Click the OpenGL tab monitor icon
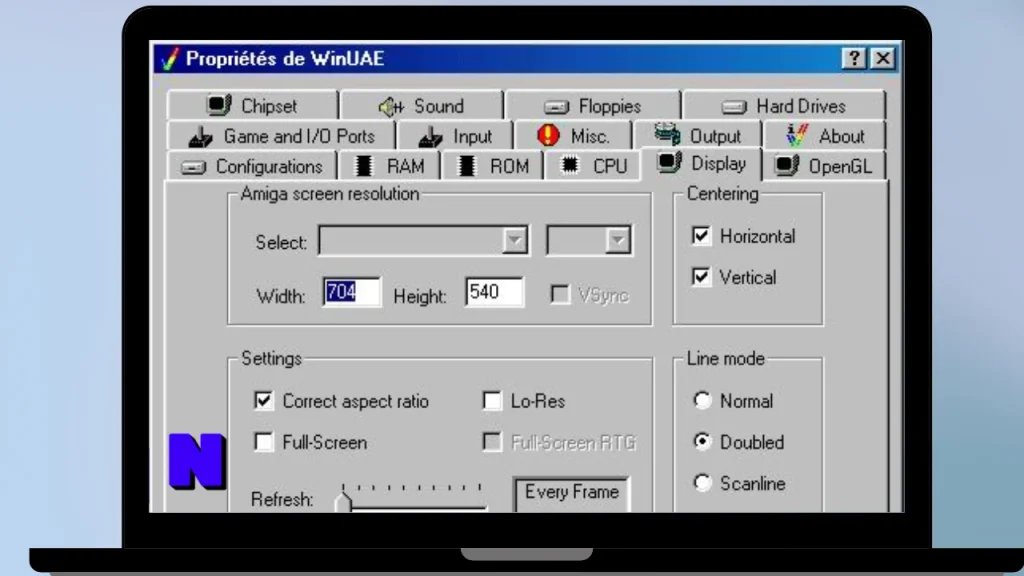Viewport: 1024px width, 576px height. (x=787, y=165)
